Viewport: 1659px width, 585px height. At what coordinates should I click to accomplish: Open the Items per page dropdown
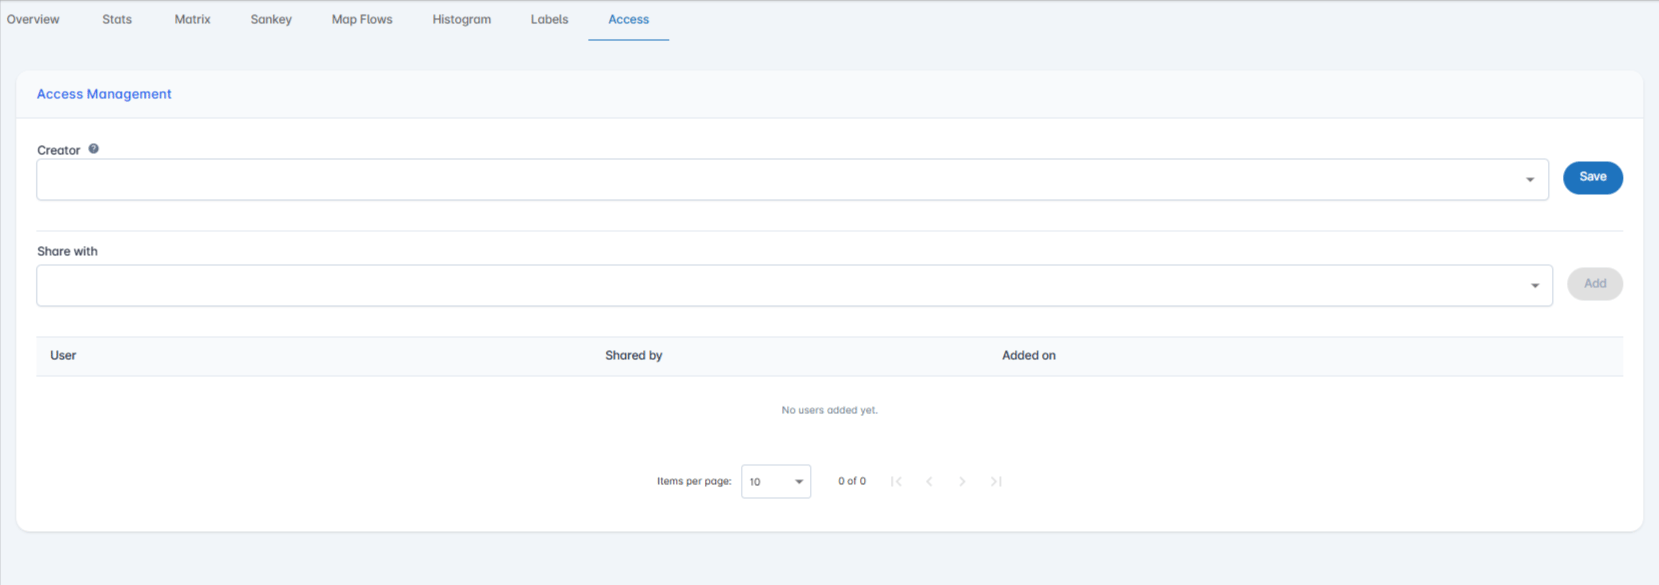tap(776, 481)
